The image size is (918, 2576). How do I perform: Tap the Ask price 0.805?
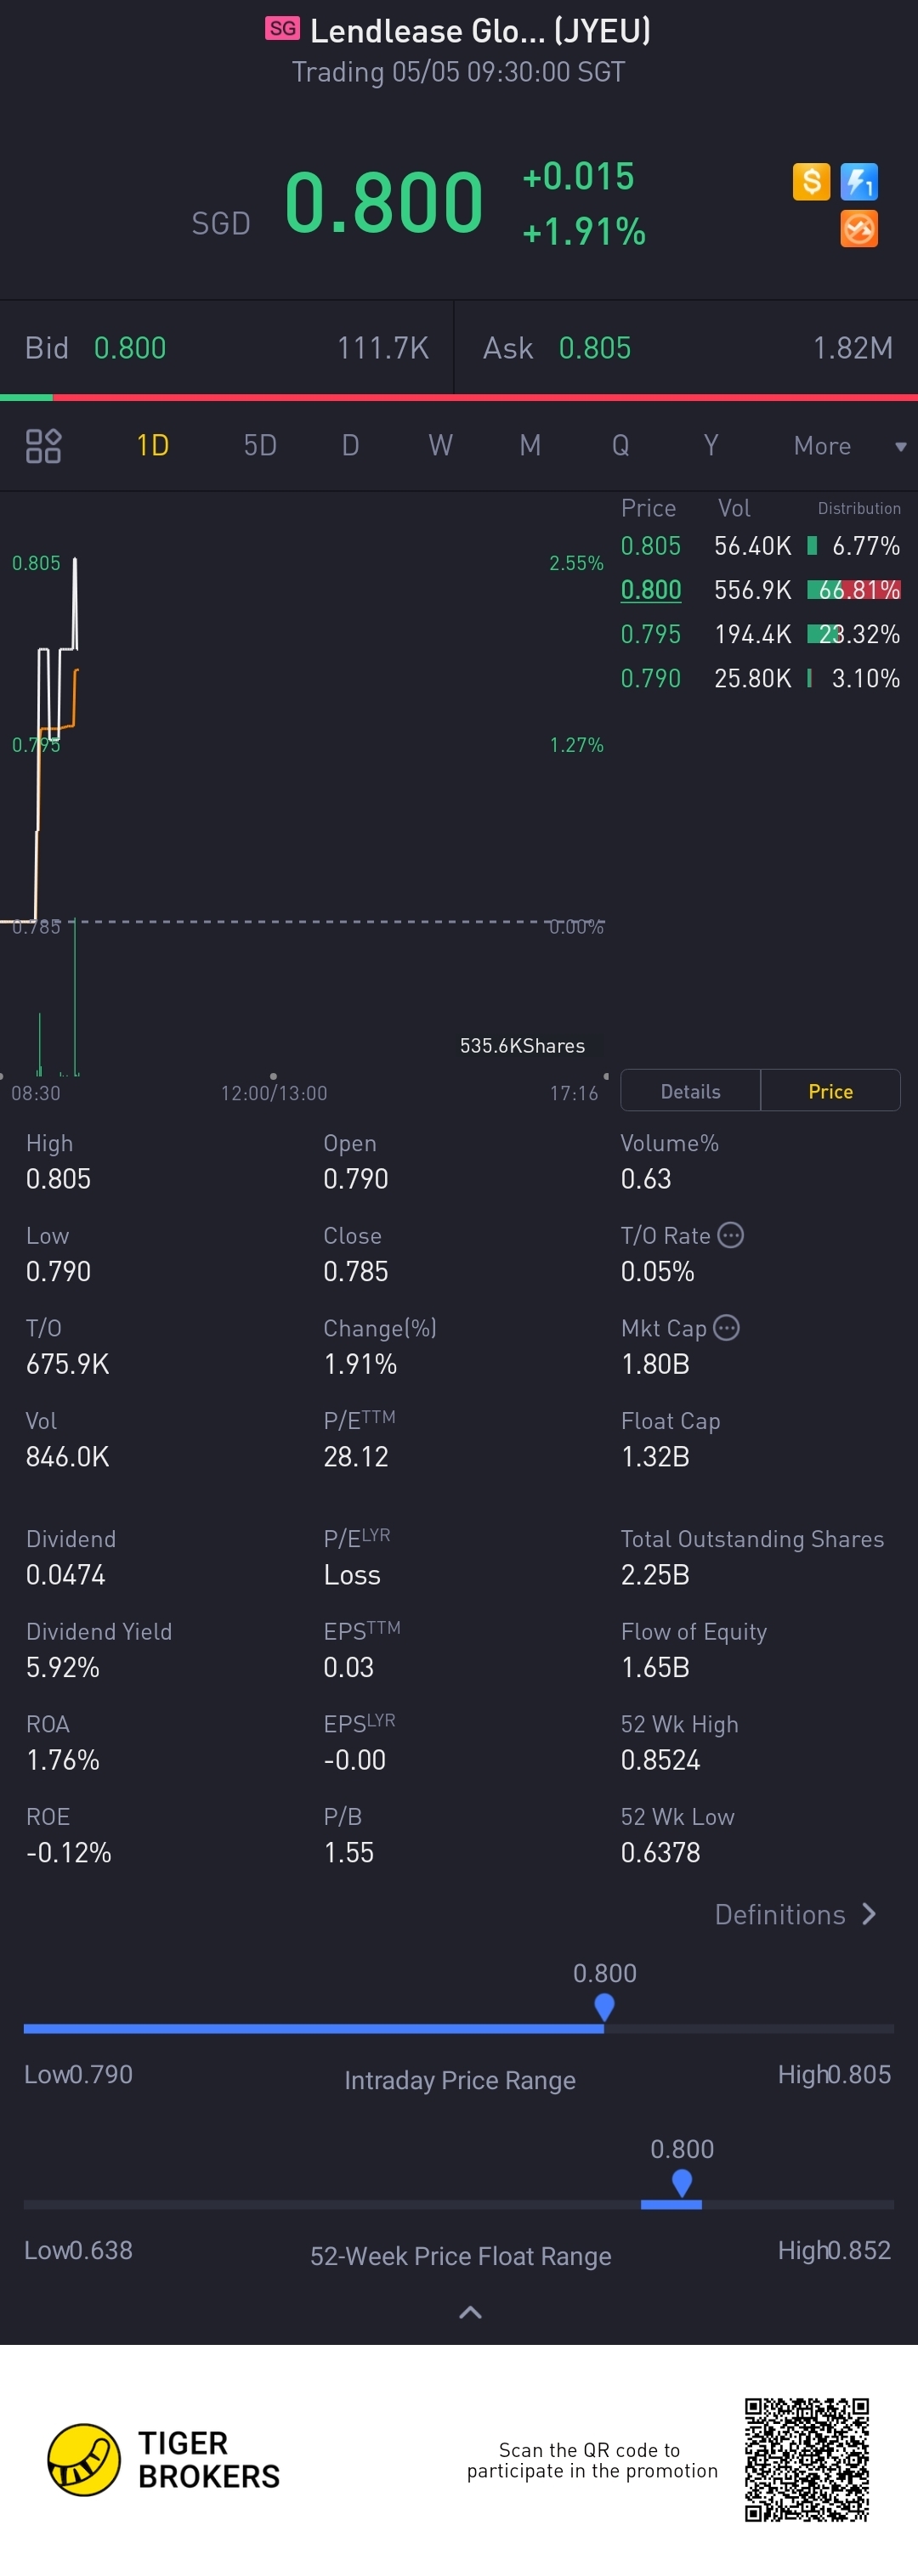[x=595, y=348]
